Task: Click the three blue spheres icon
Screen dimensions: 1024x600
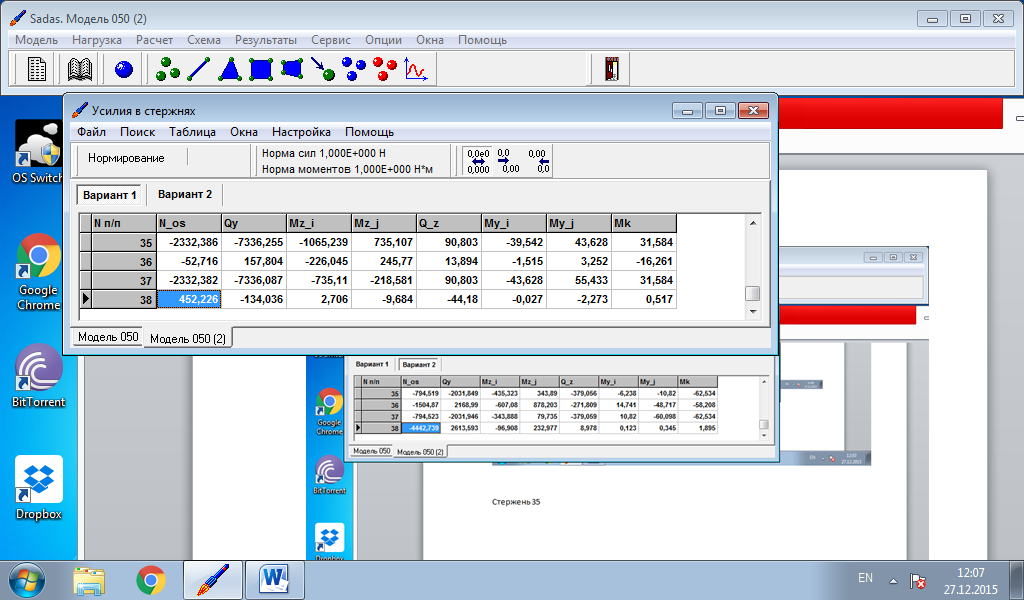Action: point(354,69)
